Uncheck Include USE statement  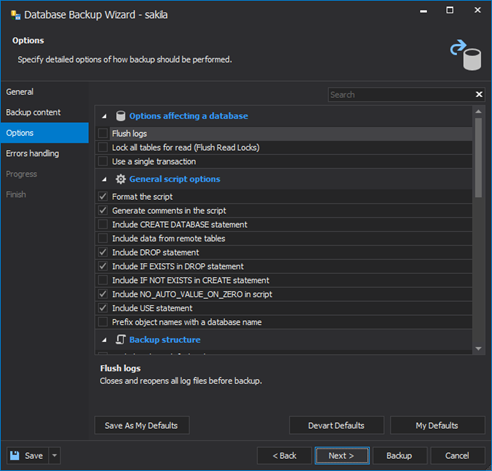pos(103,308)
